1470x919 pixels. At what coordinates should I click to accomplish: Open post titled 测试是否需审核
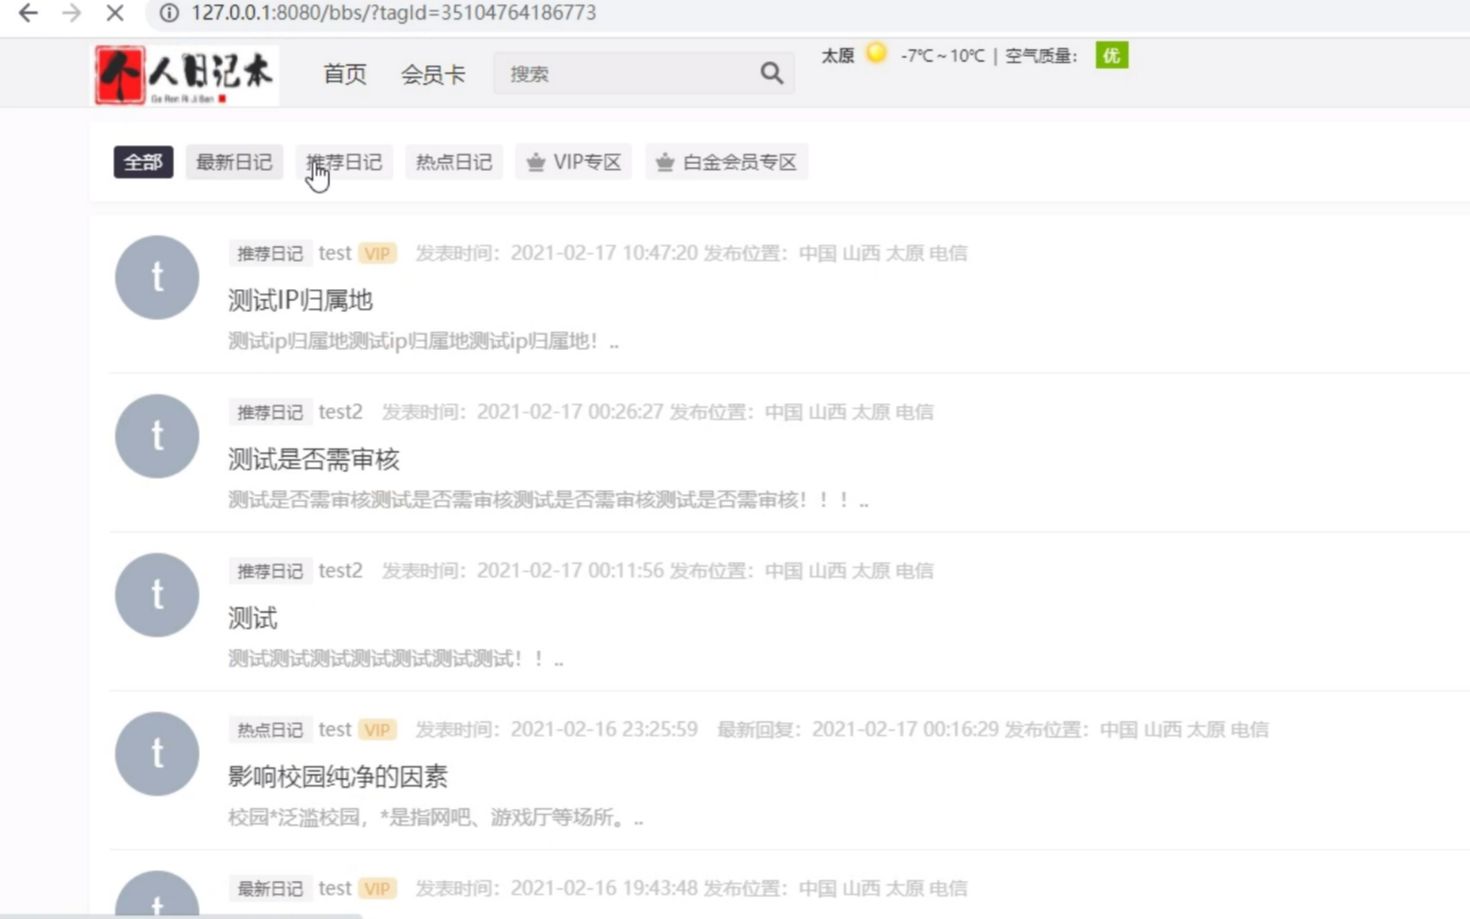314,459
